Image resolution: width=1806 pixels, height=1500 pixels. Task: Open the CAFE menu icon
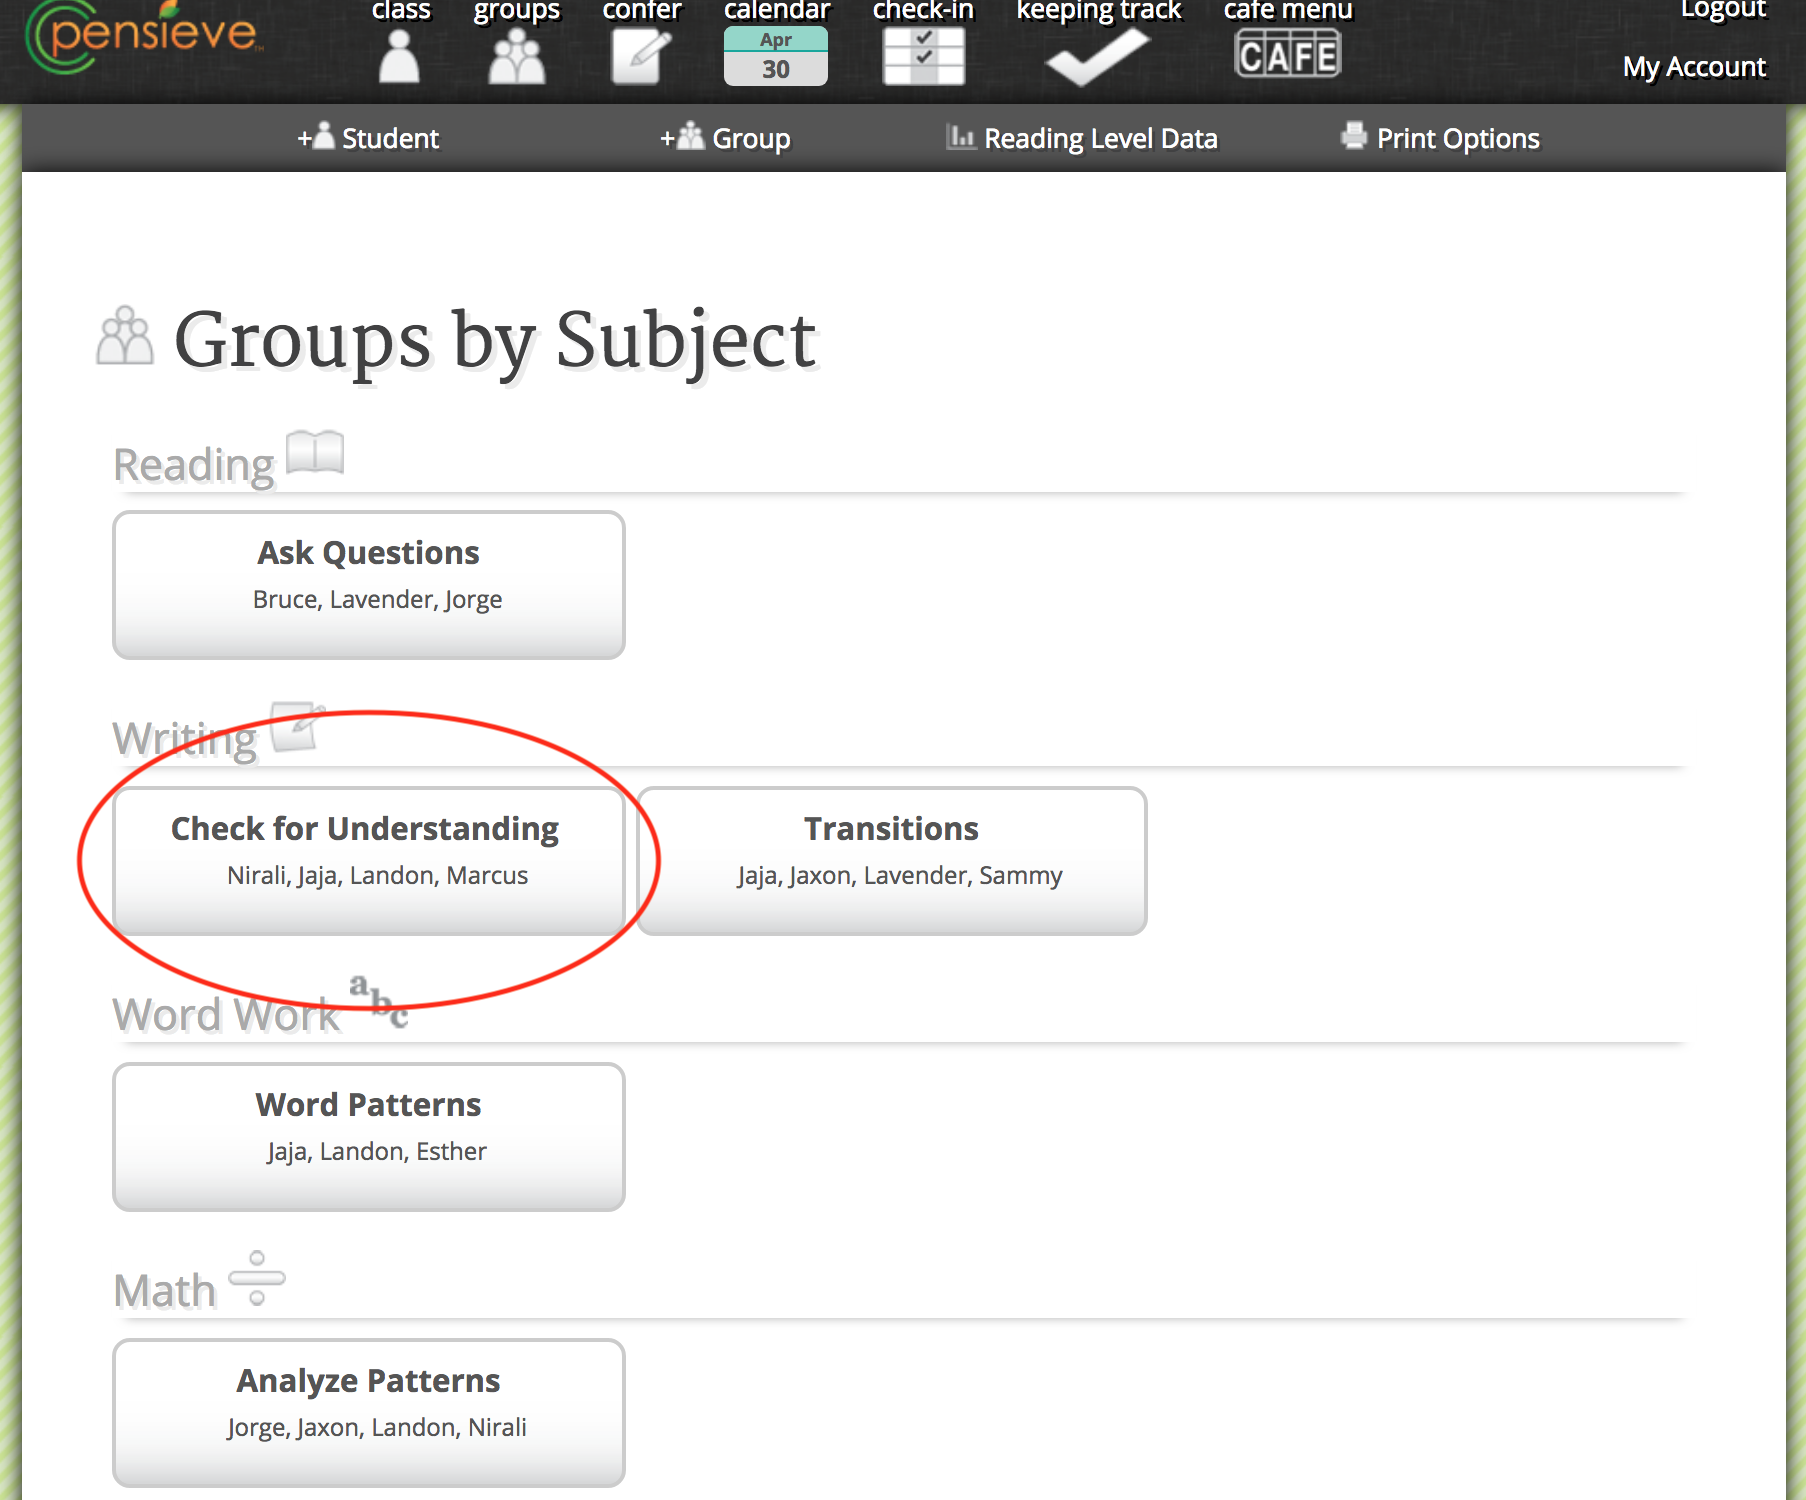1288,54
